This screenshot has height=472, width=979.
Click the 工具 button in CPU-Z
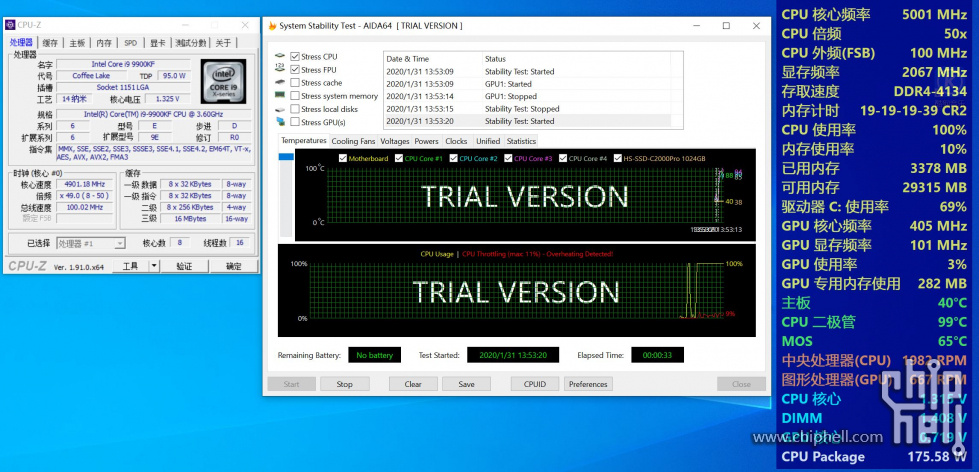click(130, 267)
